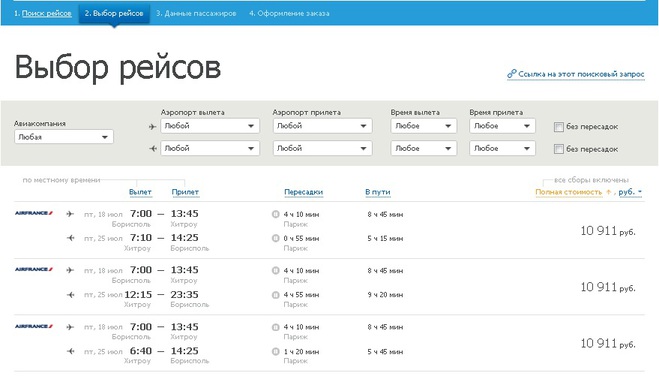Image resolution: width=659 pixels, height=376 pixels.
Task: Click the 5 ч 45 мин travel duration
Action: click(385, 351)
